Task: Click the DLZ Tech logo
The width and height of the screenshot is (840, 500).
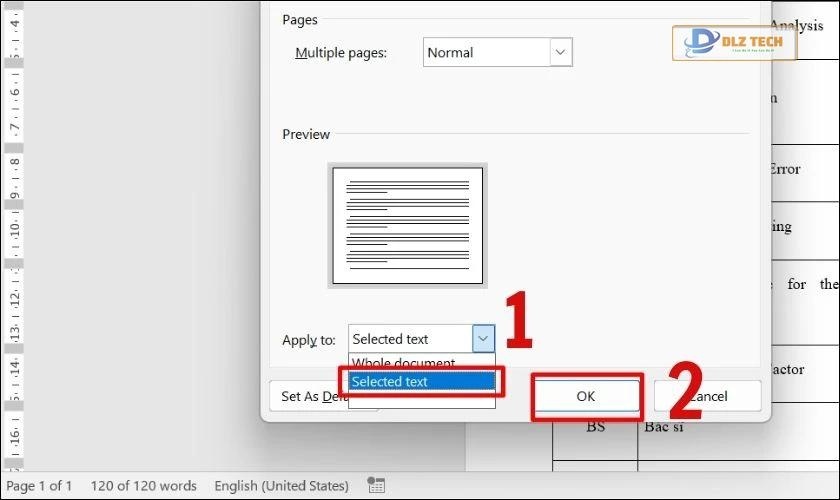Action: point(734,43)
